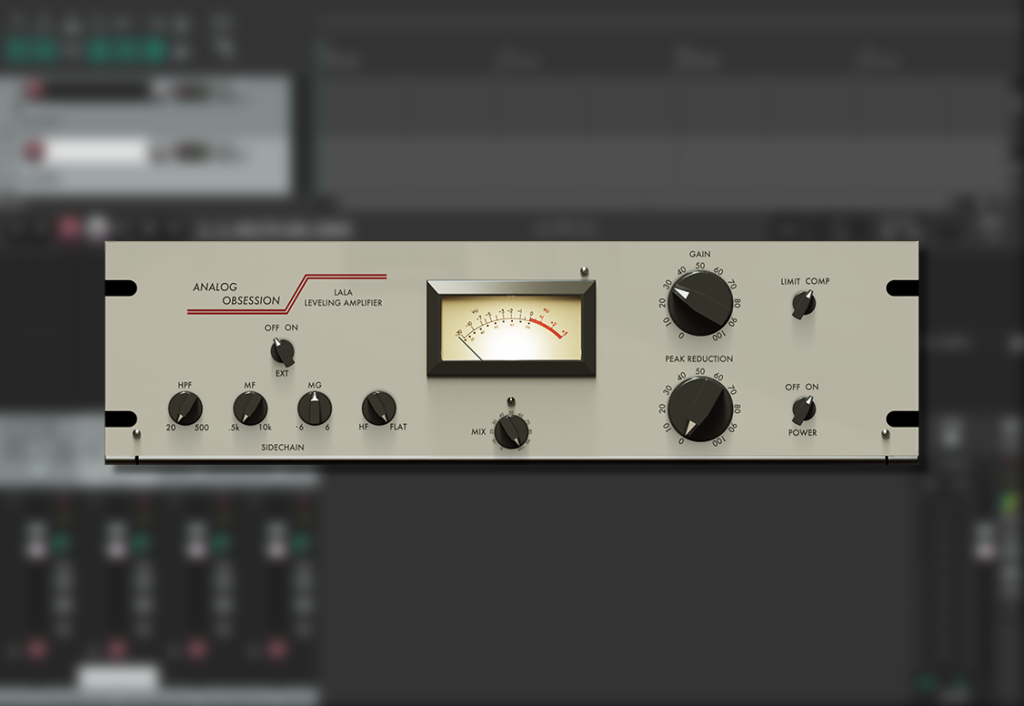1024x706 pixels.
Task: Click the Analog Obsession logo
Action: tap(236, 294)
